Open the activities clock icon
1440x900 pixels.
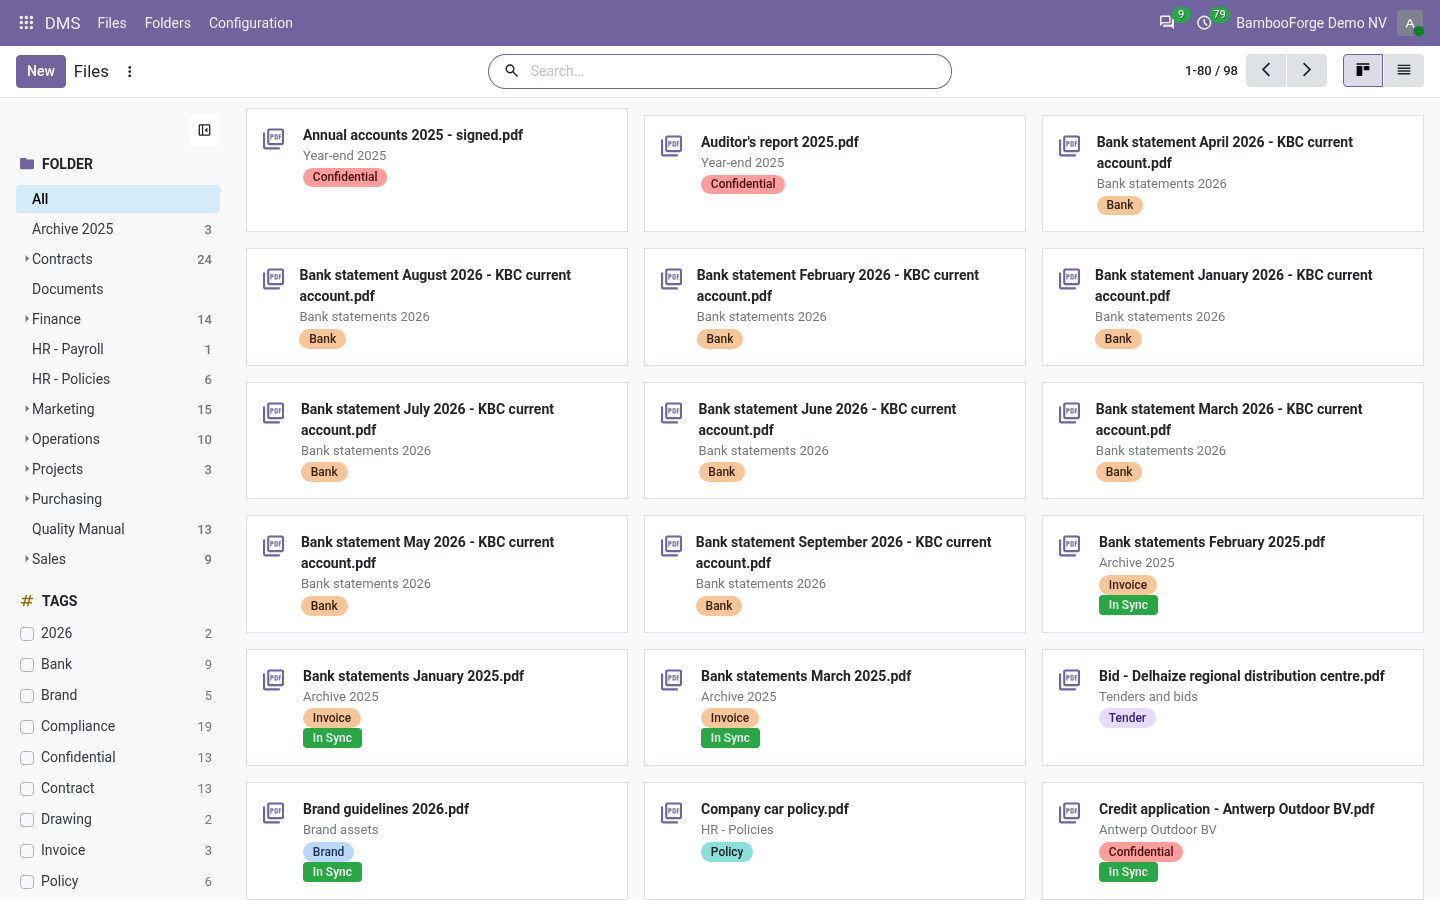point(1204,23)
